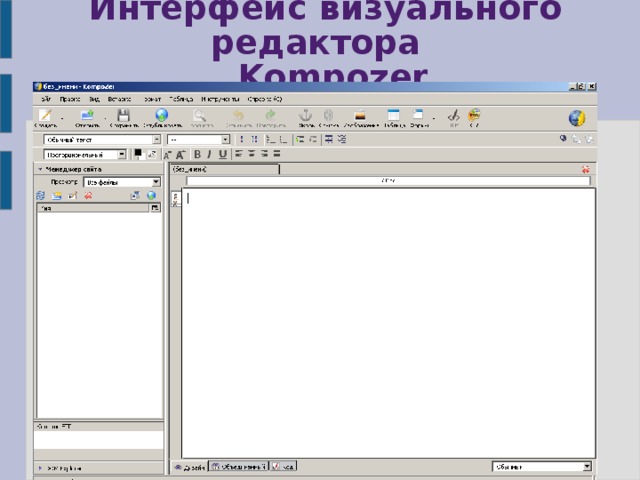640x480 pixels.
Task: Click inside the blank page editing area
Action: tap(388, 322)
